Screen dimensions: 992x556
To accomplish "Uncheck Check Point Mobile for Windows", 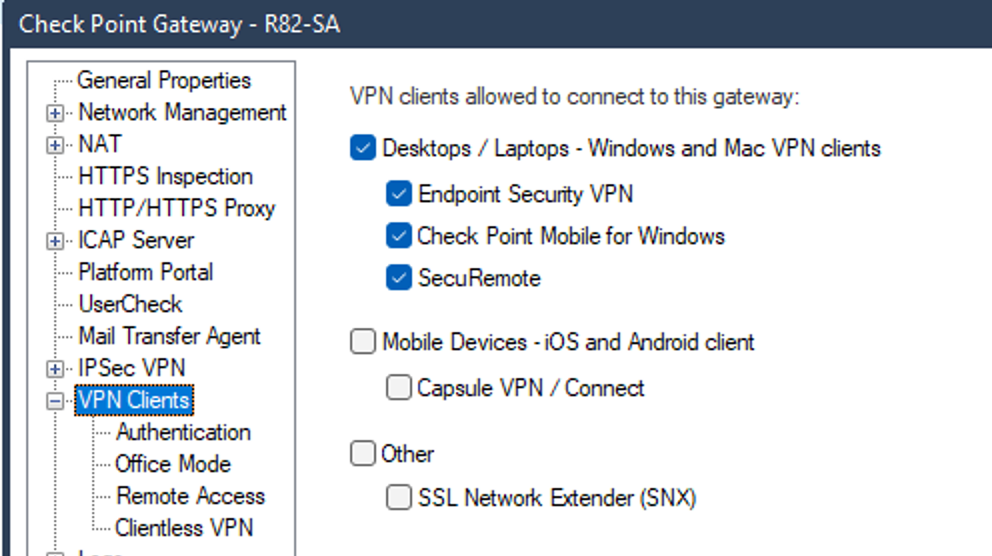I will (x=399, y=236).
